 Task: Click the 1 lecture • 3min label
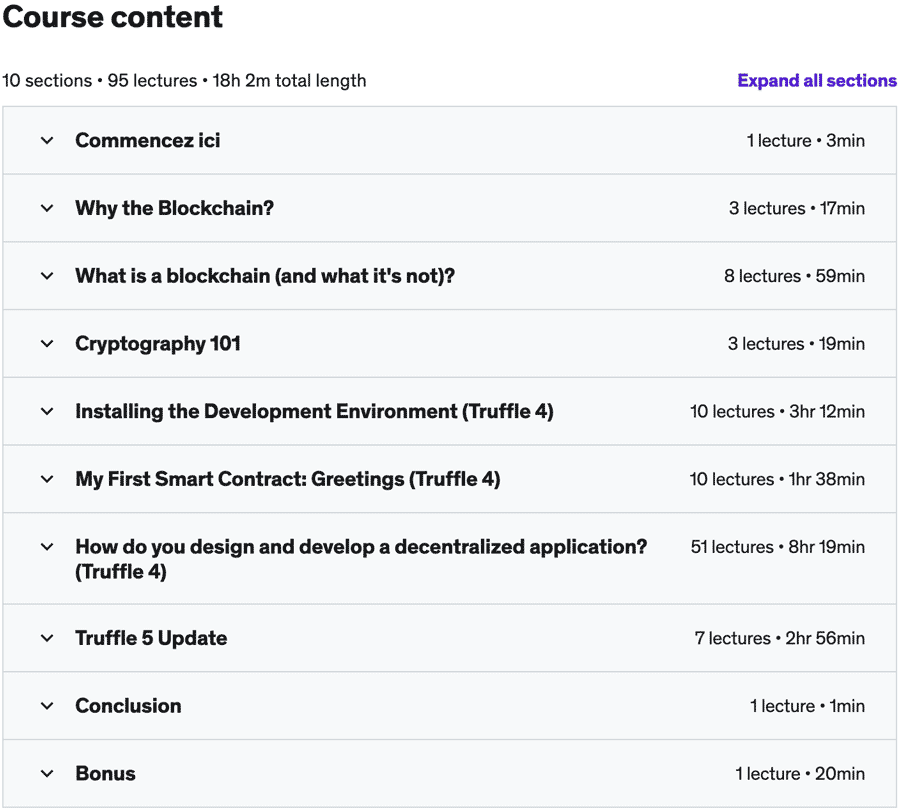805,141
